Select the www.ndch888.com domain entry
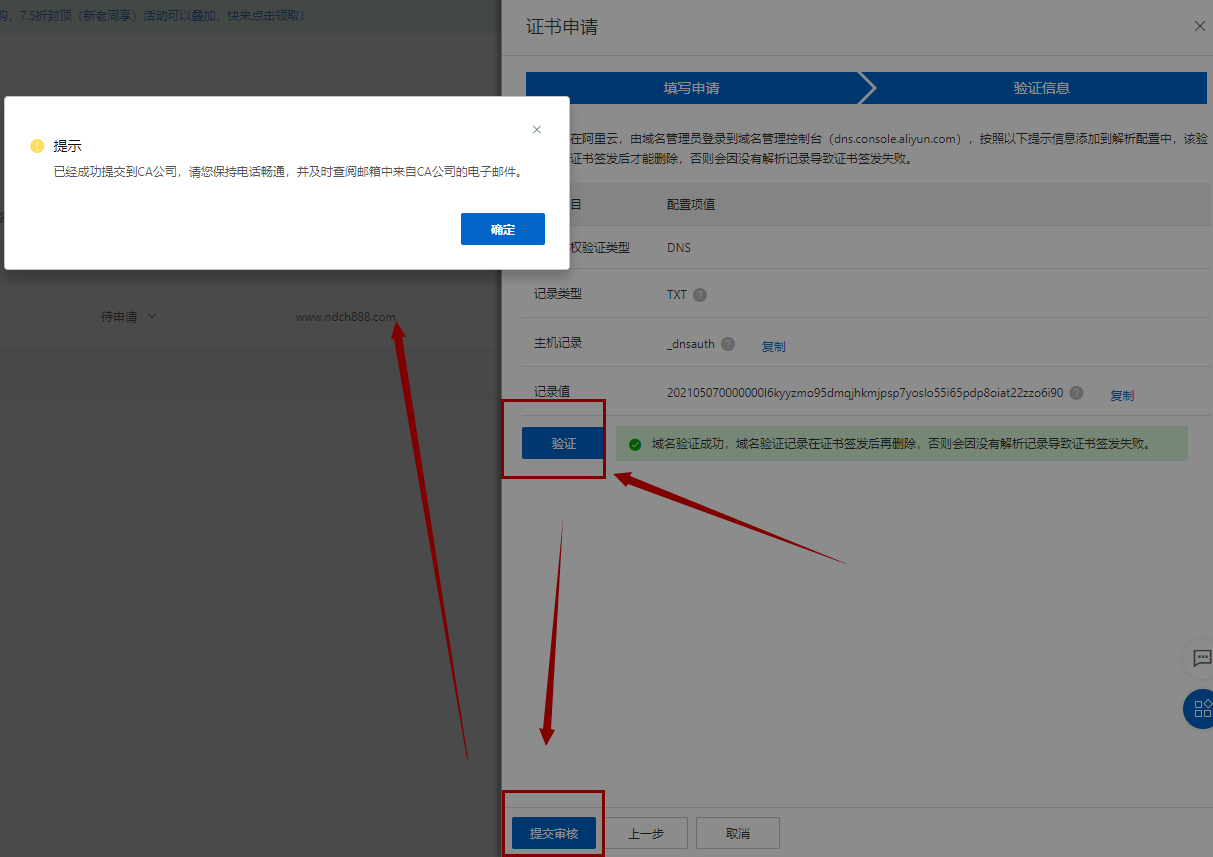 point(345,317)
